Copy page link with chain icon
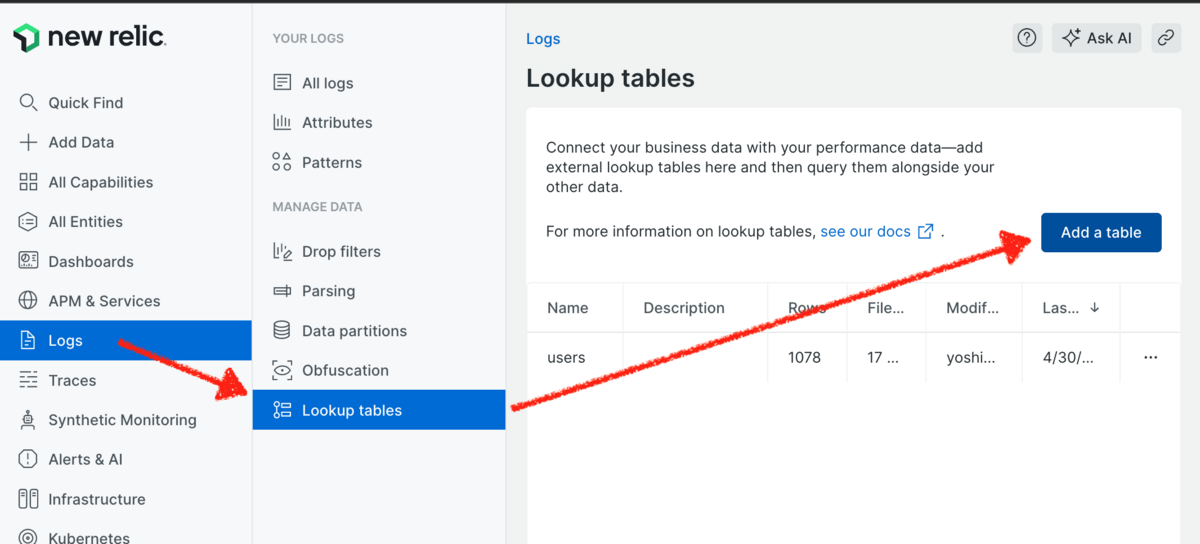This screenshot has height=544, width=1200. click(x=1166, y=38)
